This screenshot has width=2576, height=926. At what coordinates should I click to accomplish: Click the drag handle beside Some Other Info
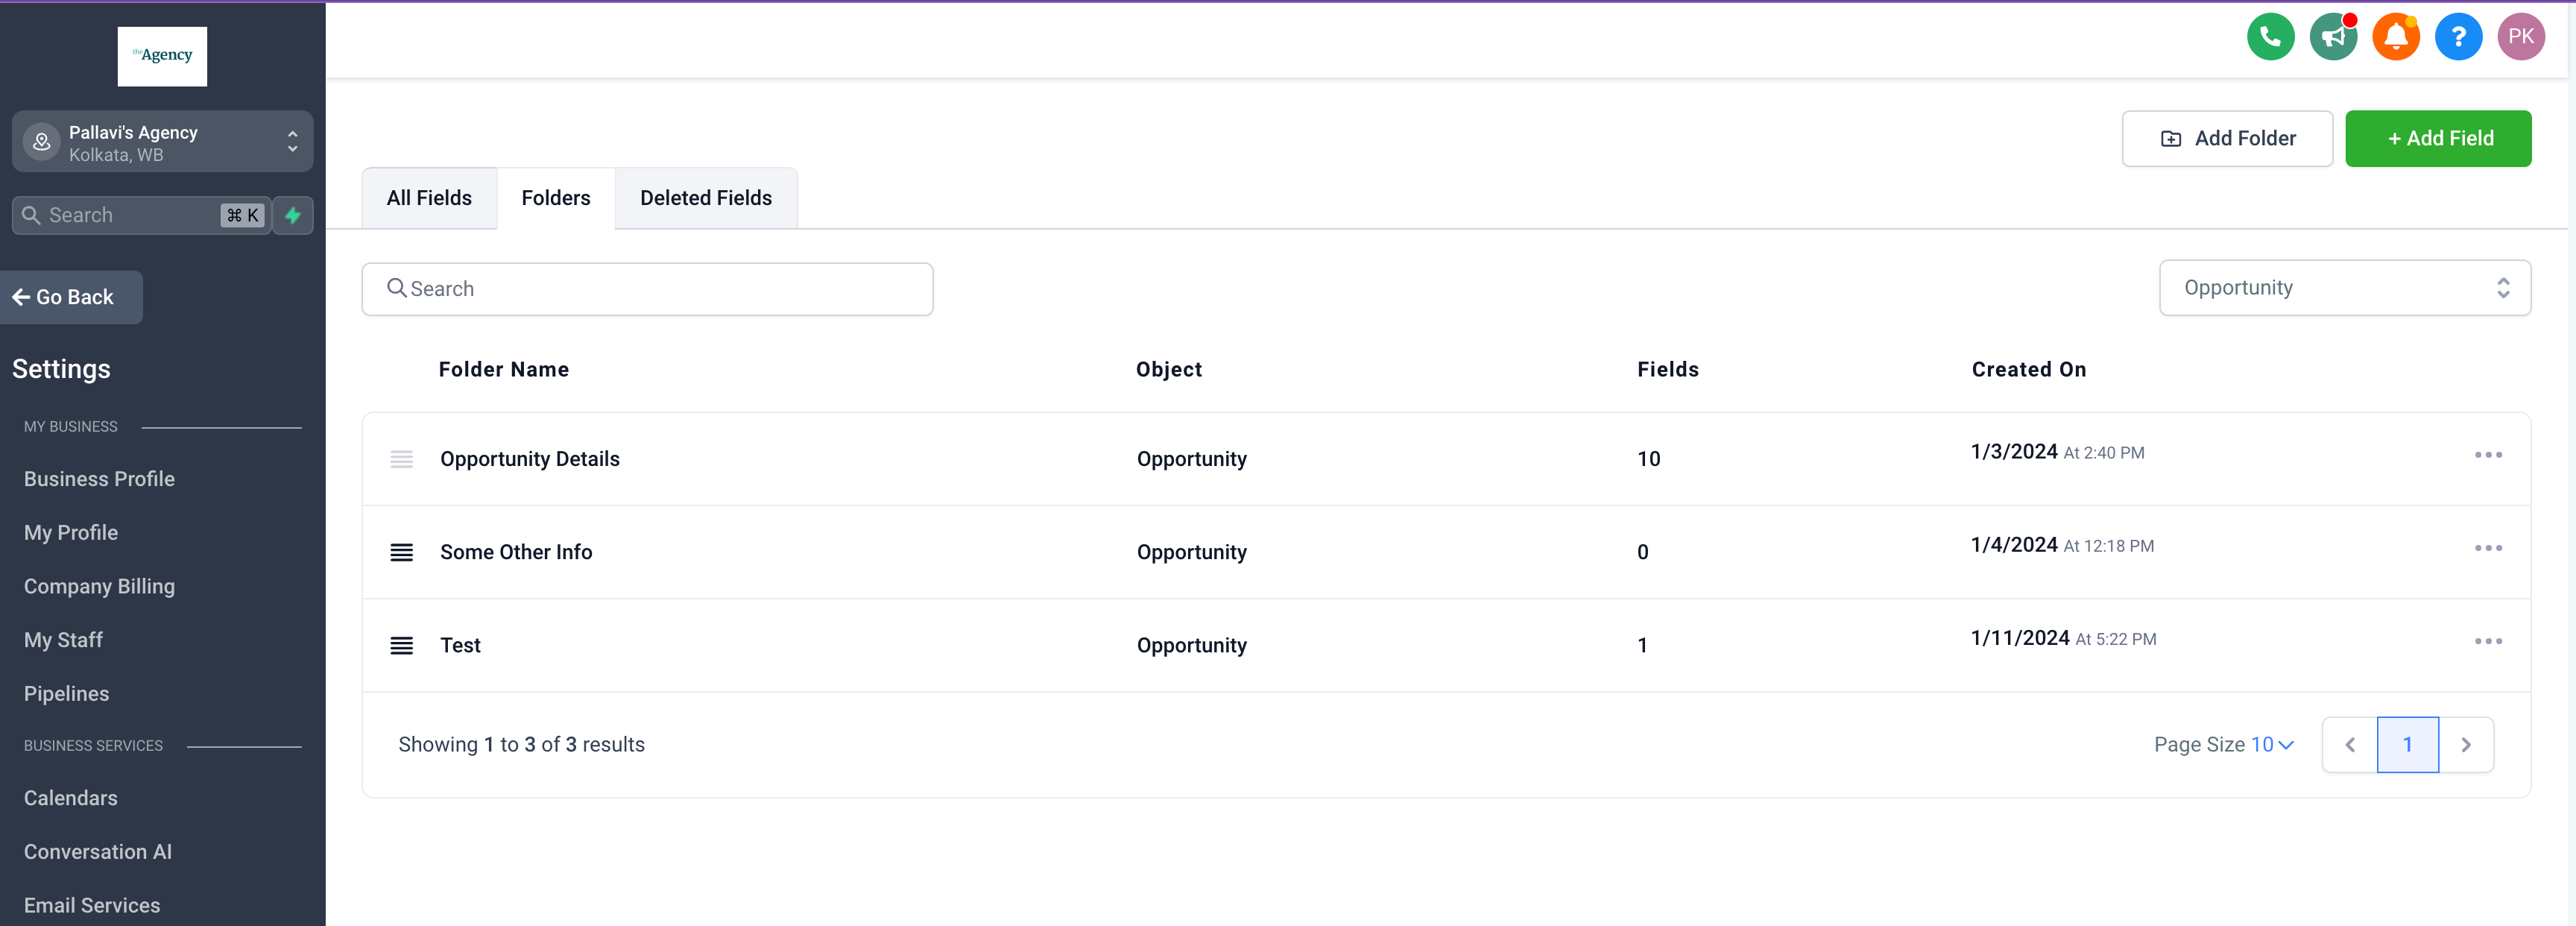(401, 552)
